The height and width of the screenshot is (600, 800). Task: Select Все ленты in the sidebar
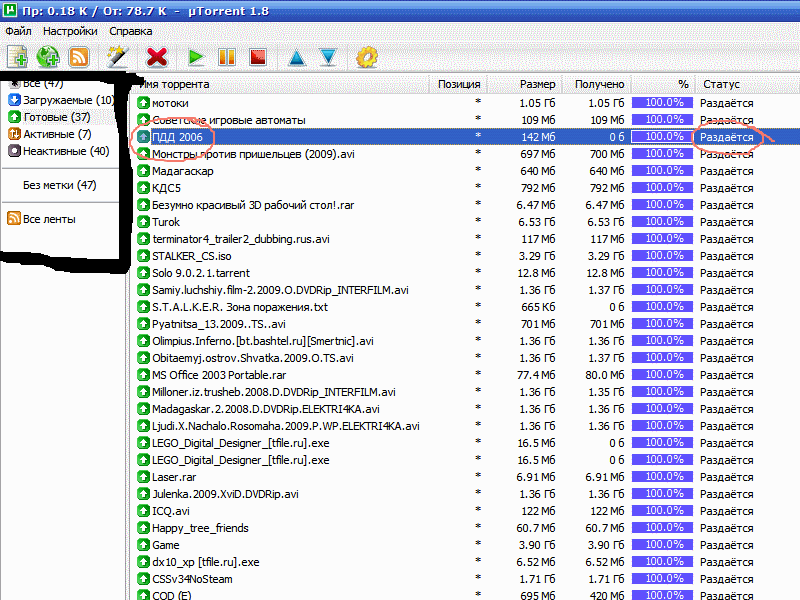tap(49, 219)
